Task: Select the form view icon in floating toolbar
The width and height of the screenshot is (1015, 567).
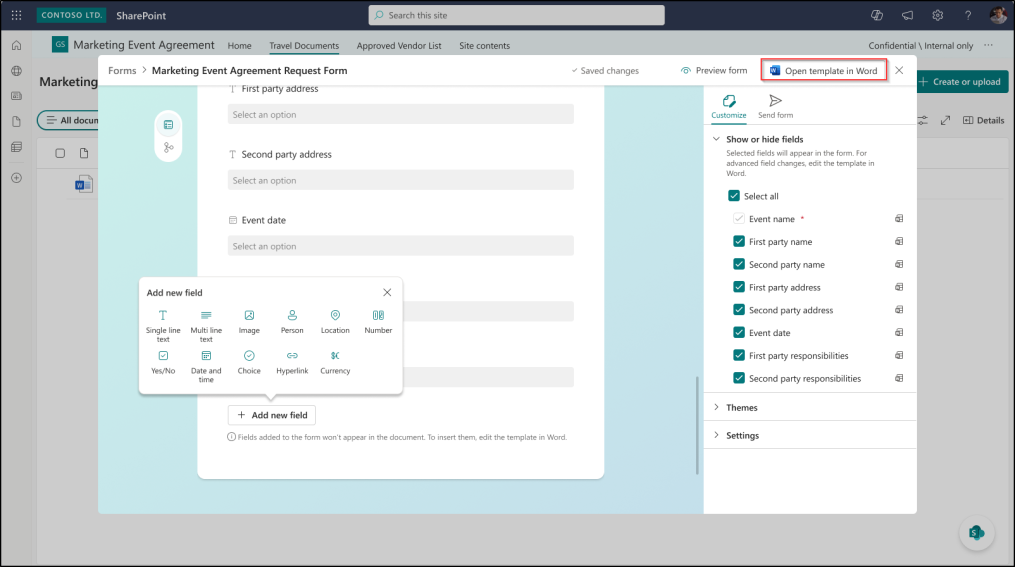Action: pos(168,124)
